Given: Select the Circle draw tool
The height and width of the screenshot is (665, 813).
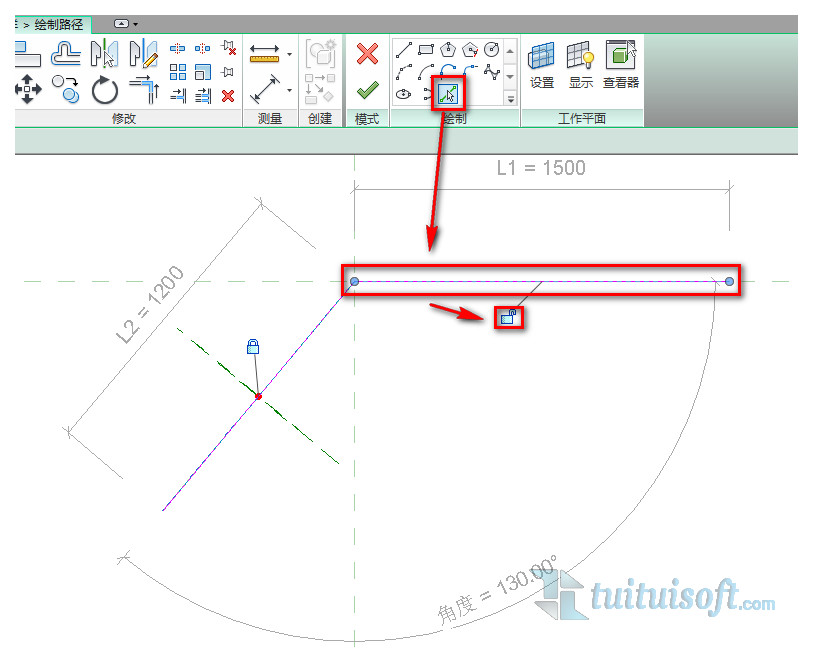Looking at the screenshot, I should pyautogui.click(x=492, y=50).
